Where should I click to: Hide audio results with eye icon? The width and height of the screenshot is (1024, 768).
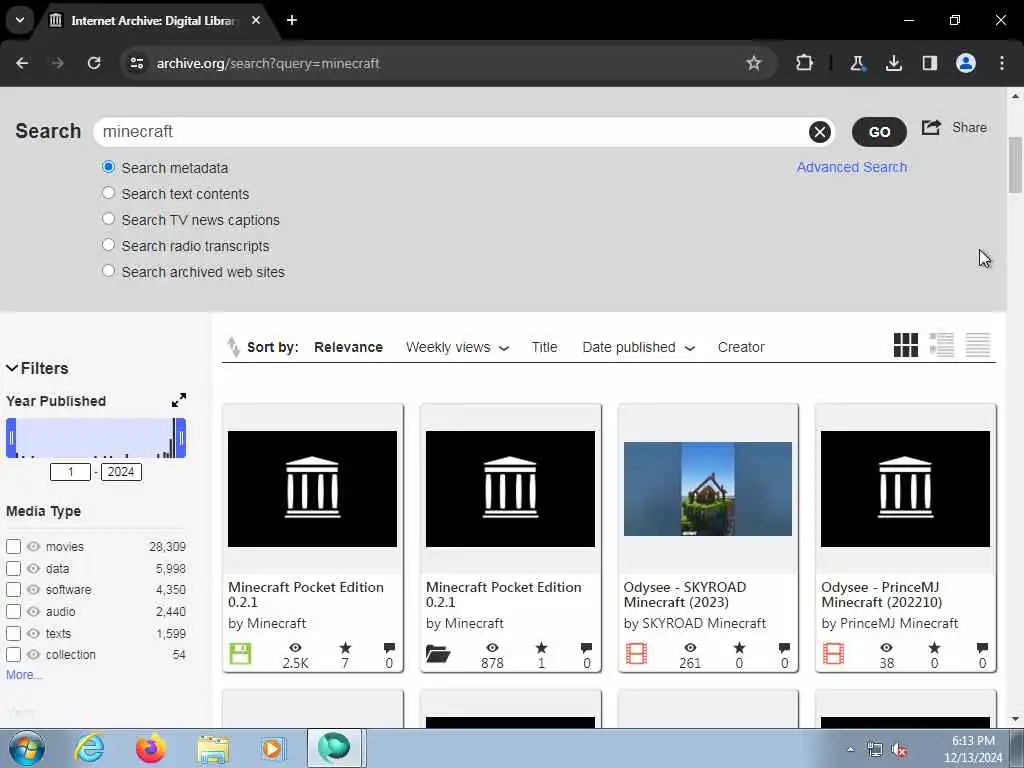tap(33, 611)
